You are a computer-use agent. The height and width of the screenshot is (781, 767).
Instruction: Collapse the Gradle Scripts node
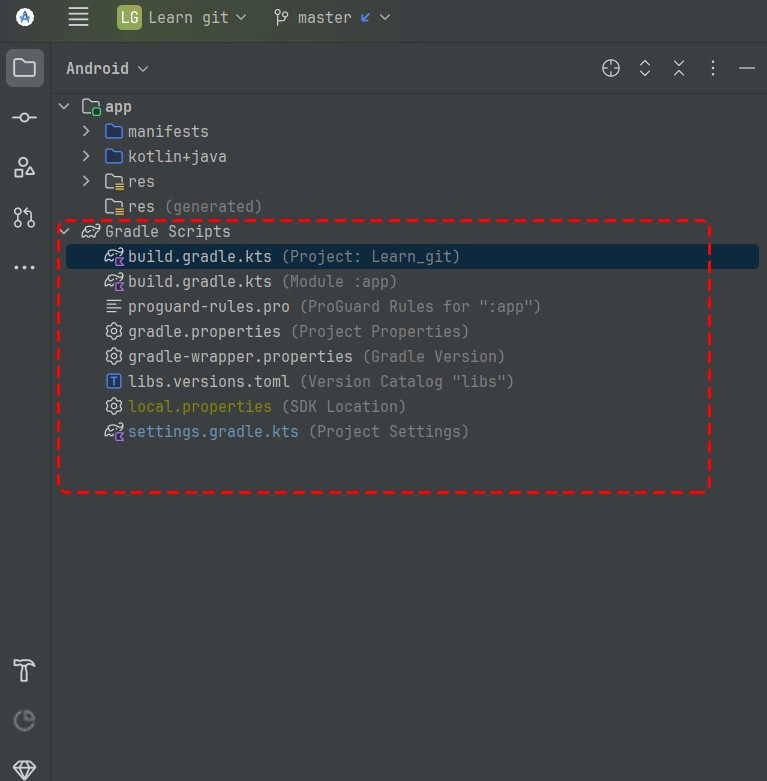pyautogui.click(x=65, y=231)
